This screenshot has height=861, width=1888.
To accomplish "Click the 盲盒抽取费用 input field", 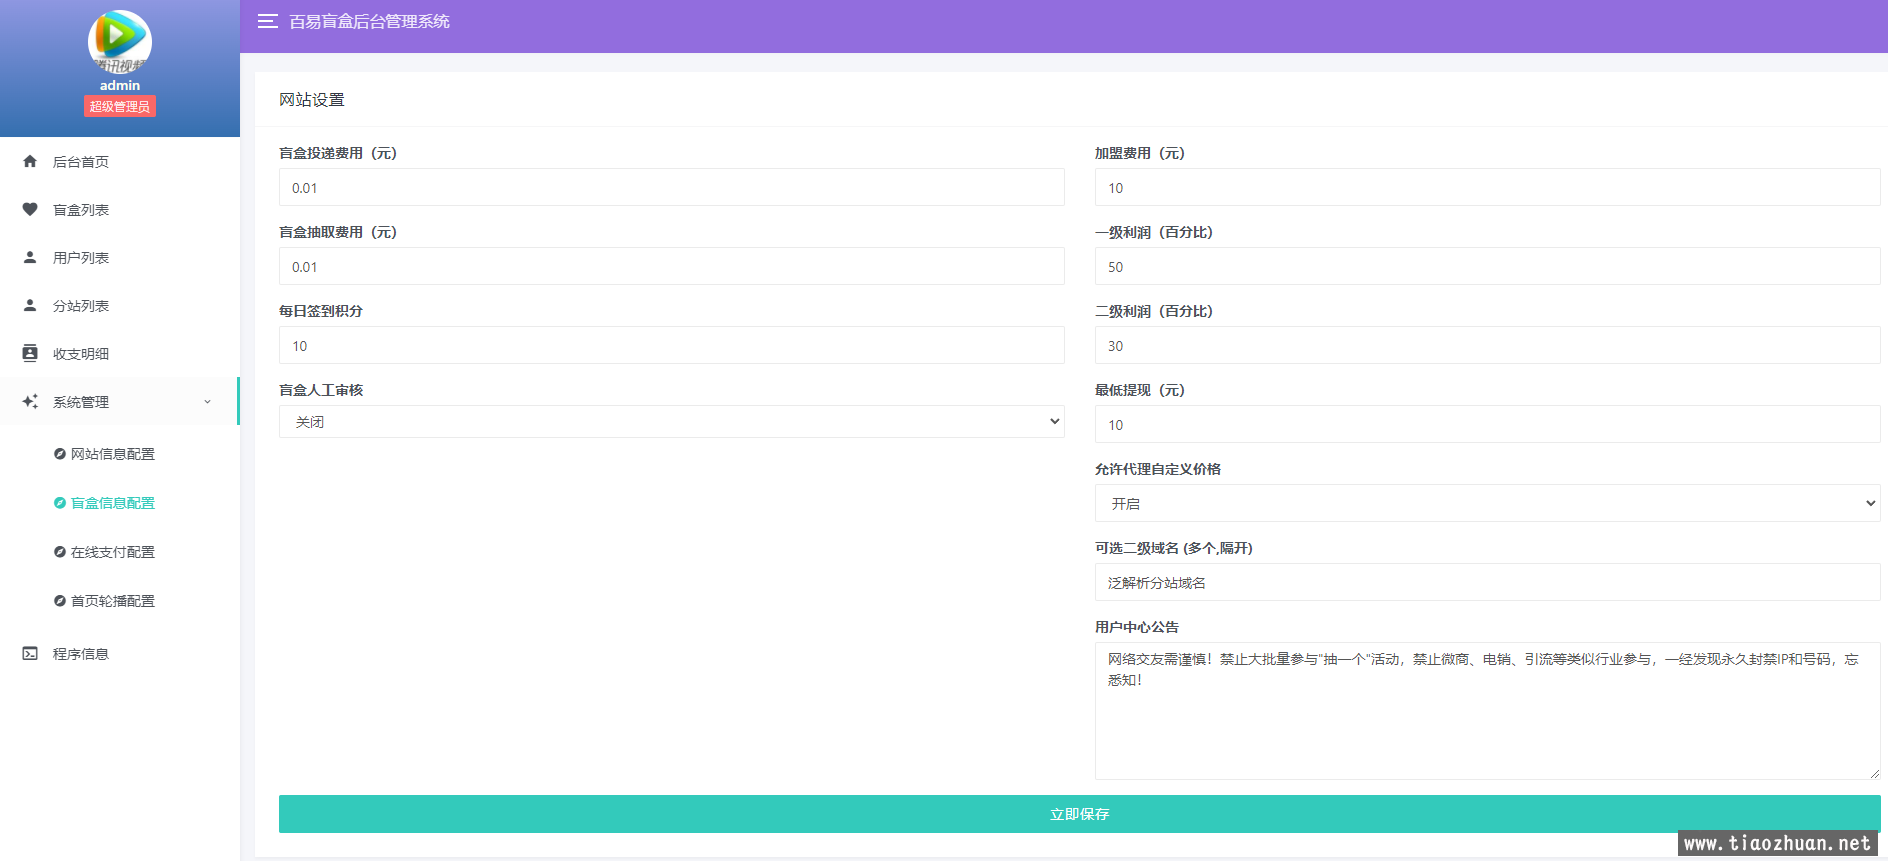I will coord(672,266).
